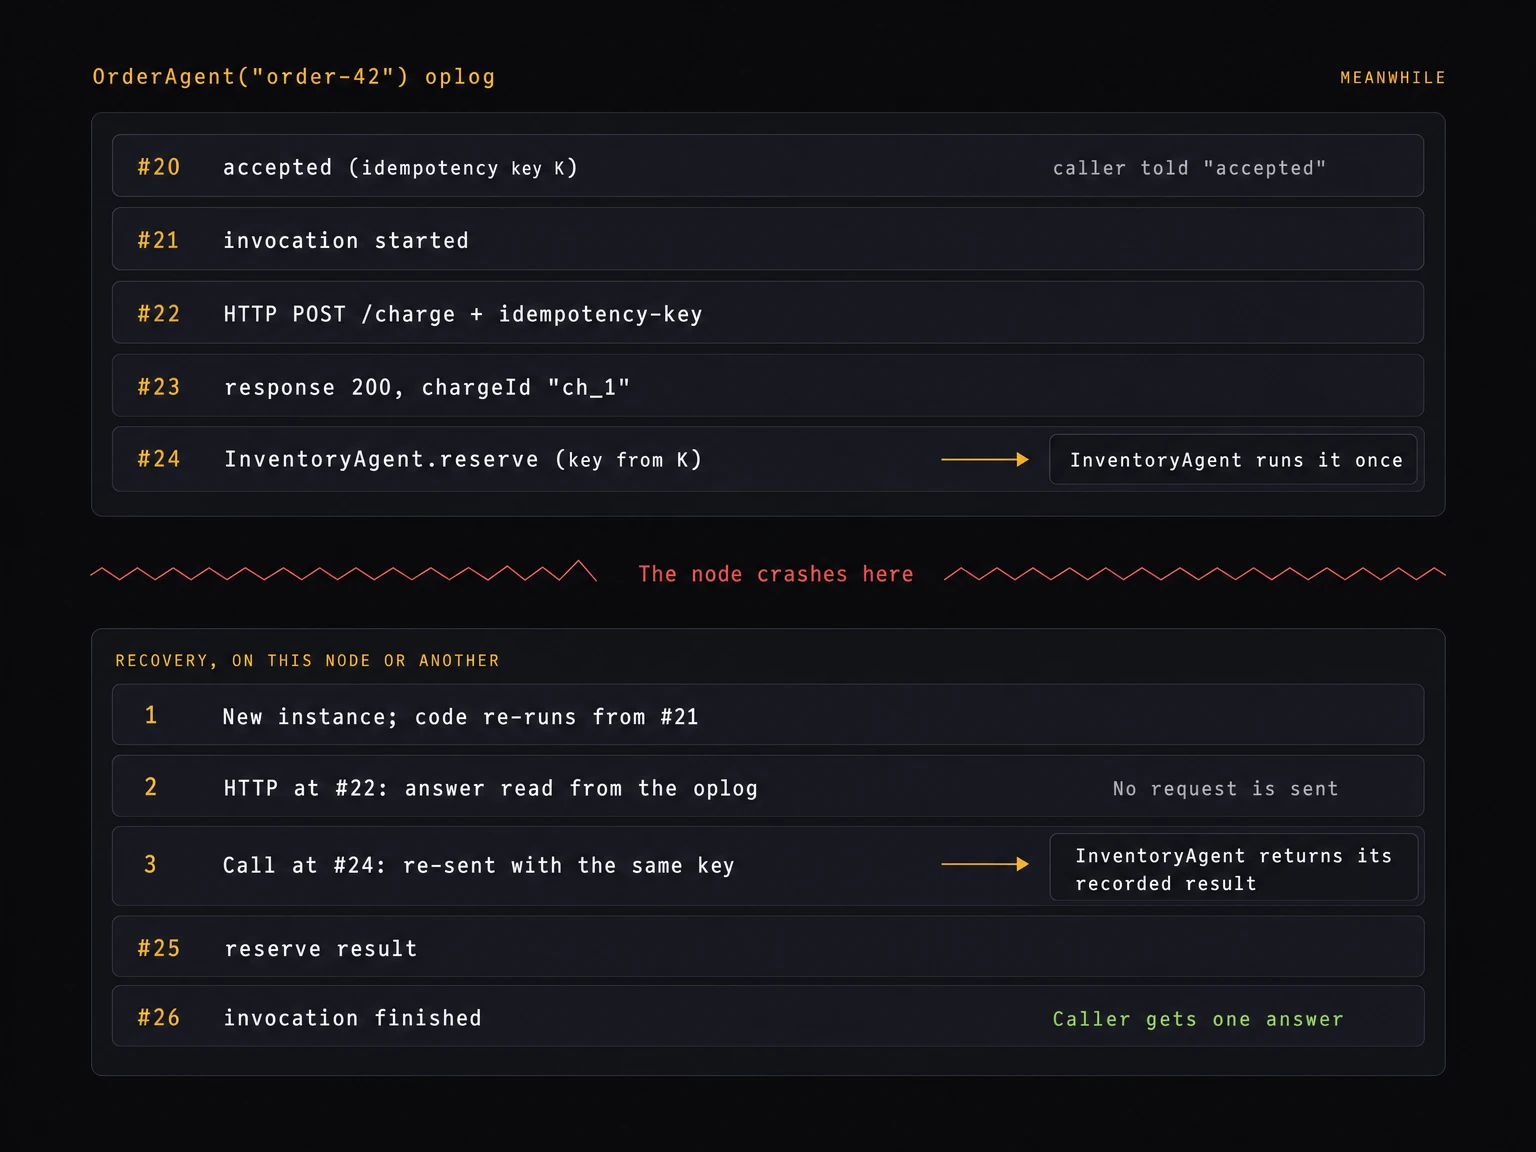Select the text 'accepted (idempotency key K)'
1536x1152 pixels.
(x=400, y=168)
